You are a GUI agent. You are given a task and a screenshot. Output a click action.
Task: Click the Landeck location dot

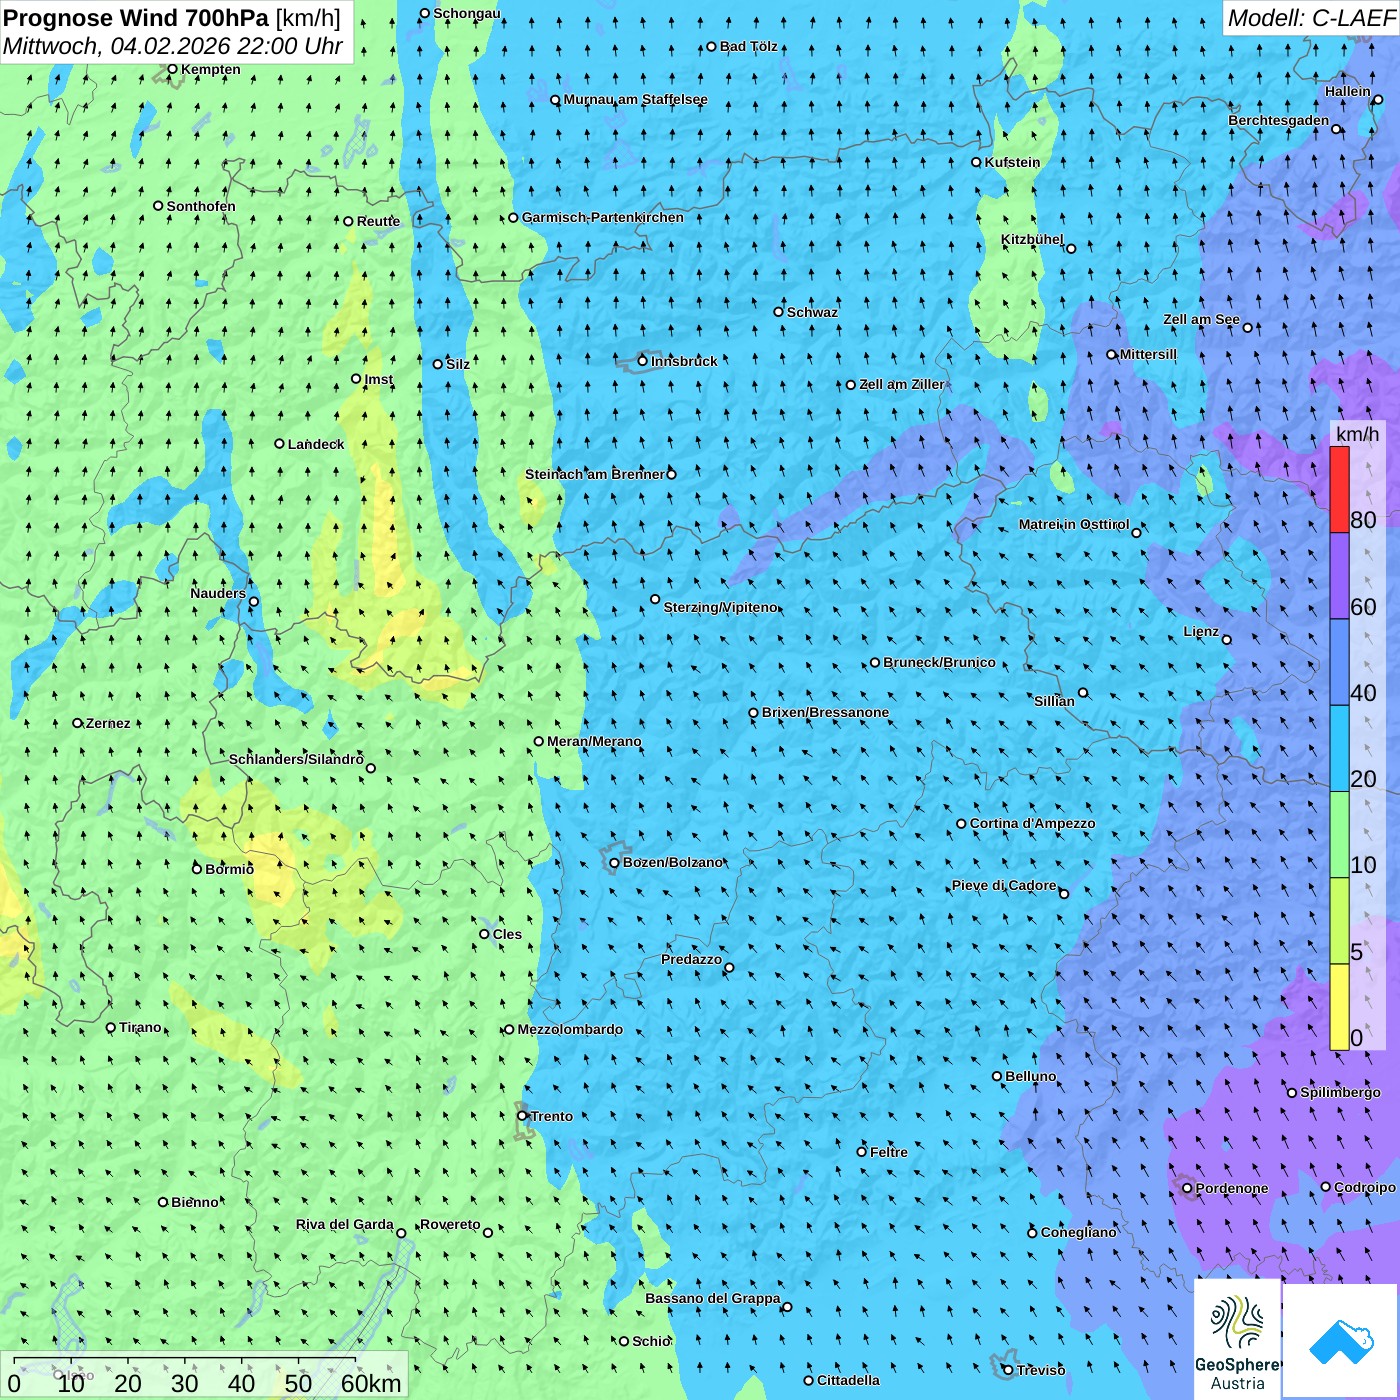[x=280, y=444]
